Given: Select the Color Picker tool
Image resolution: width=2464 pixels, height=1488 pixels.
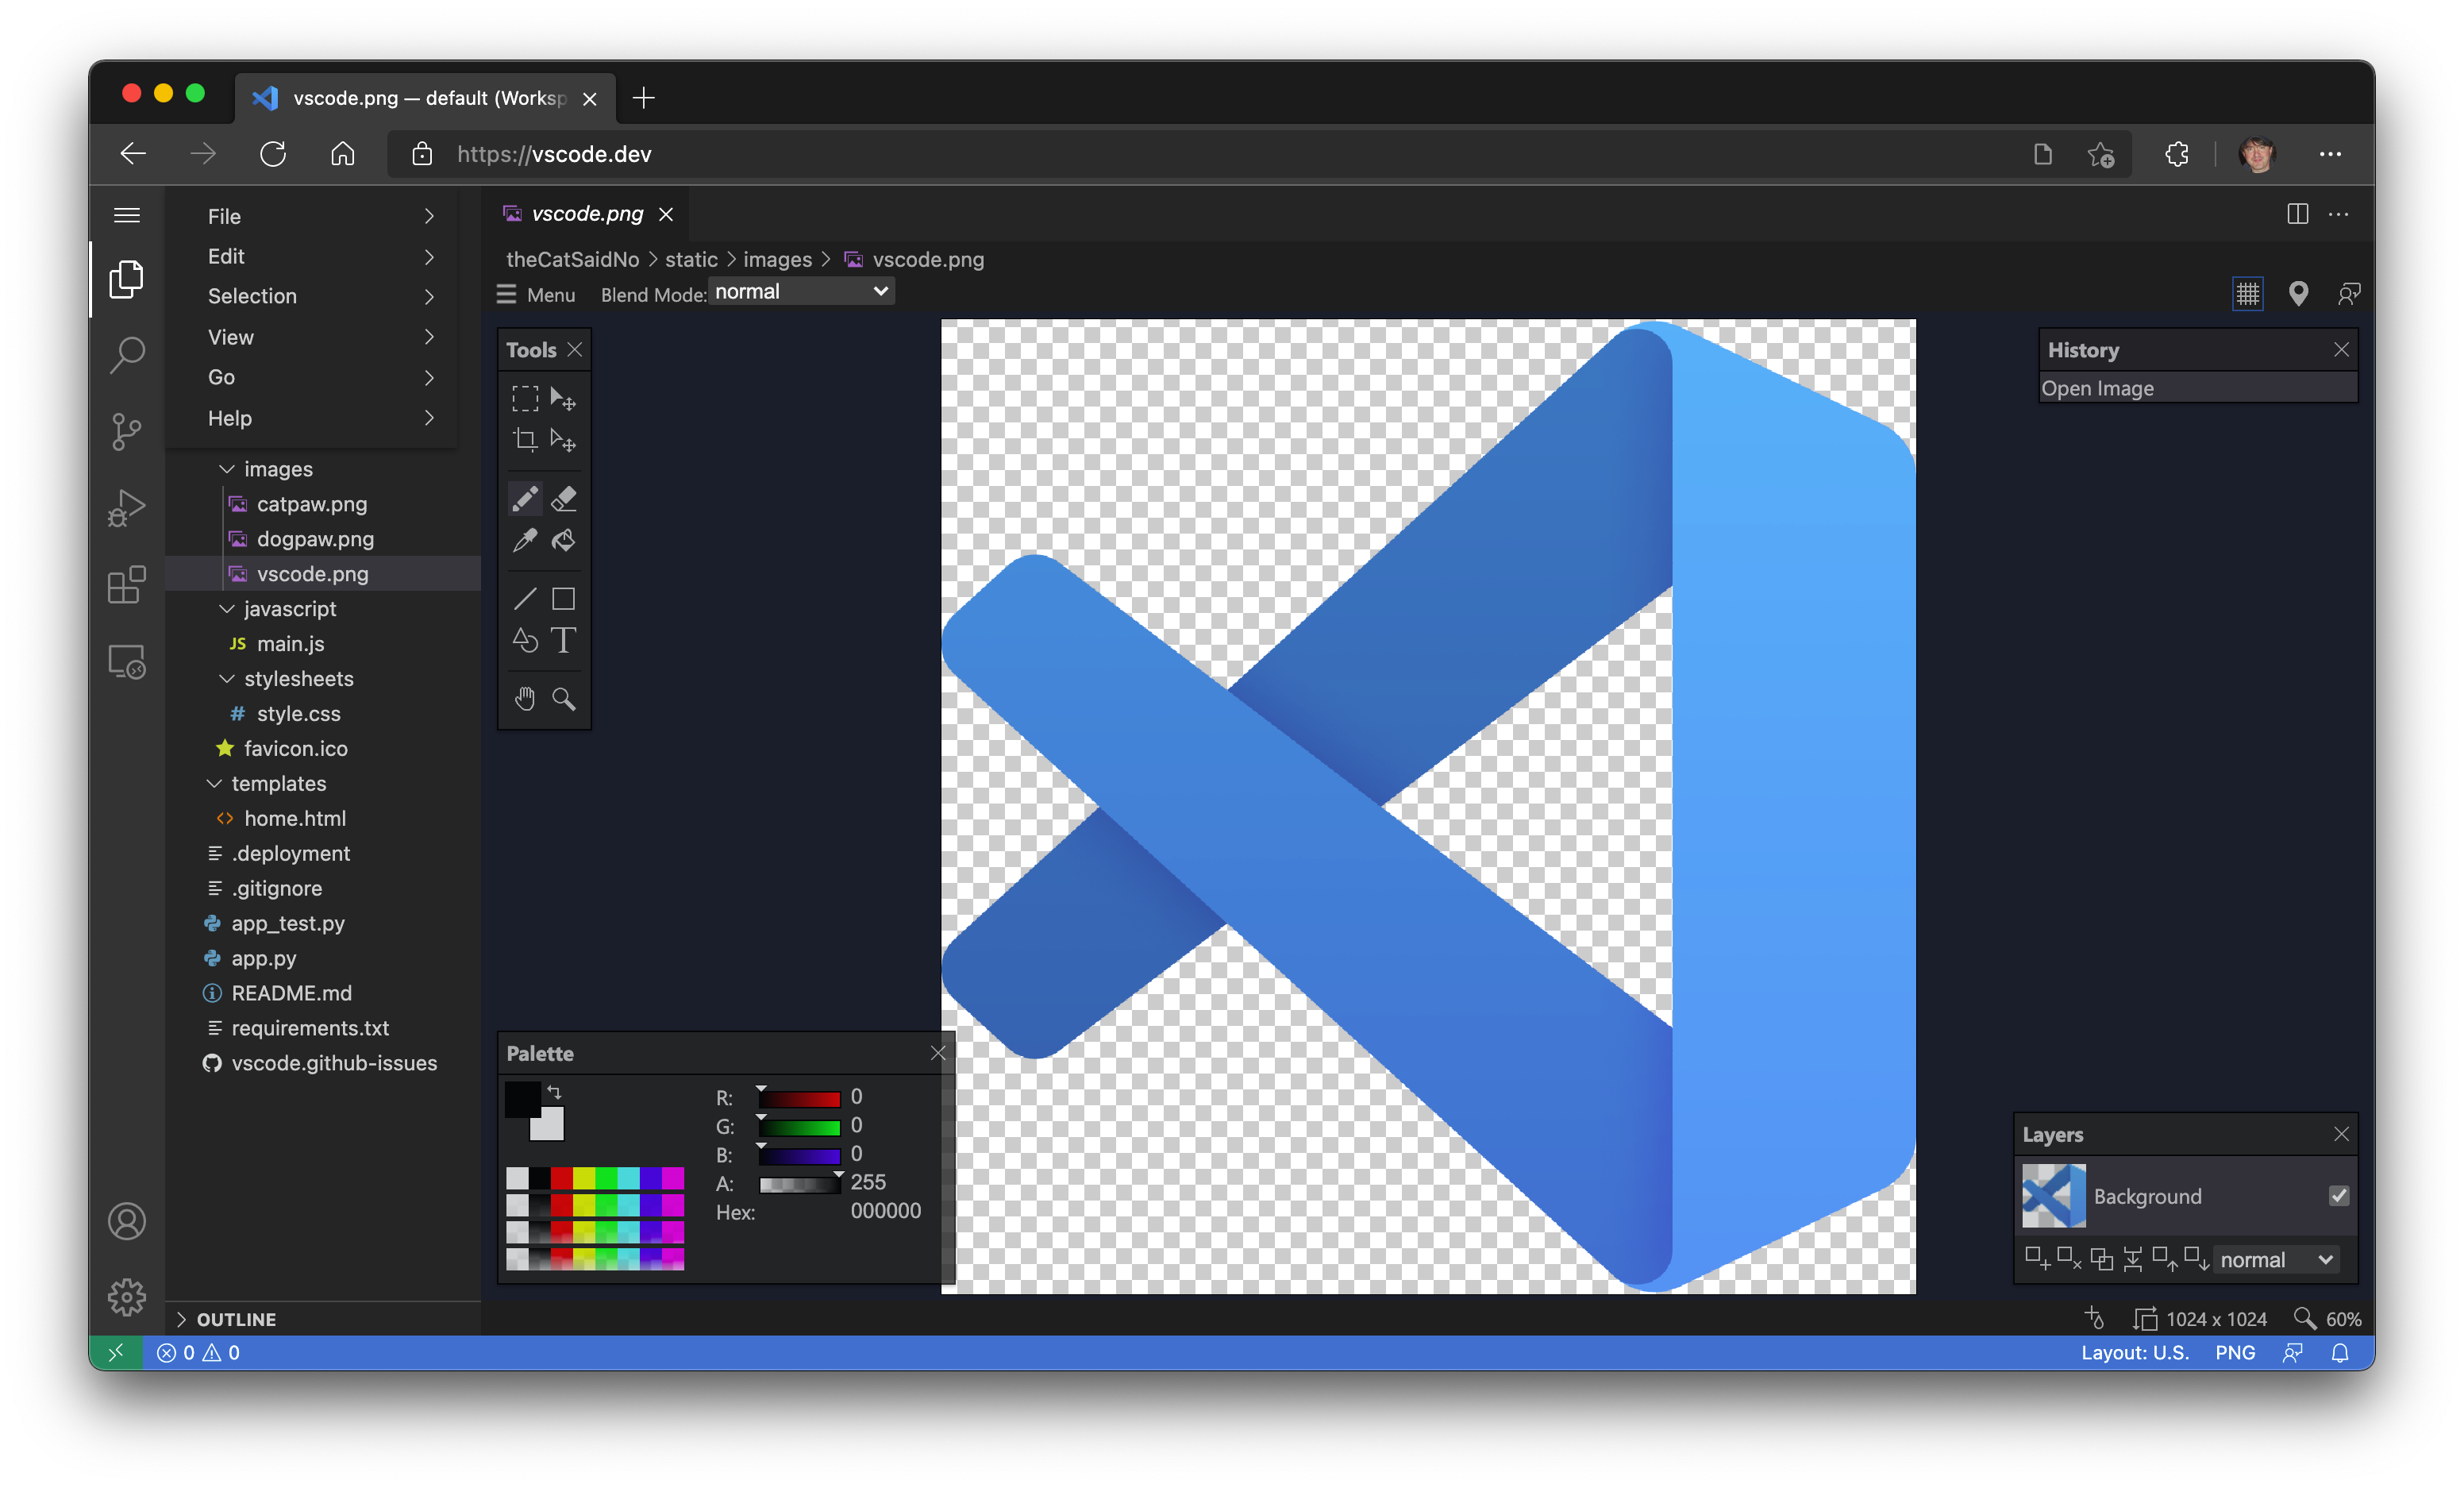Looking at the screenshot, I should [525, 541].
